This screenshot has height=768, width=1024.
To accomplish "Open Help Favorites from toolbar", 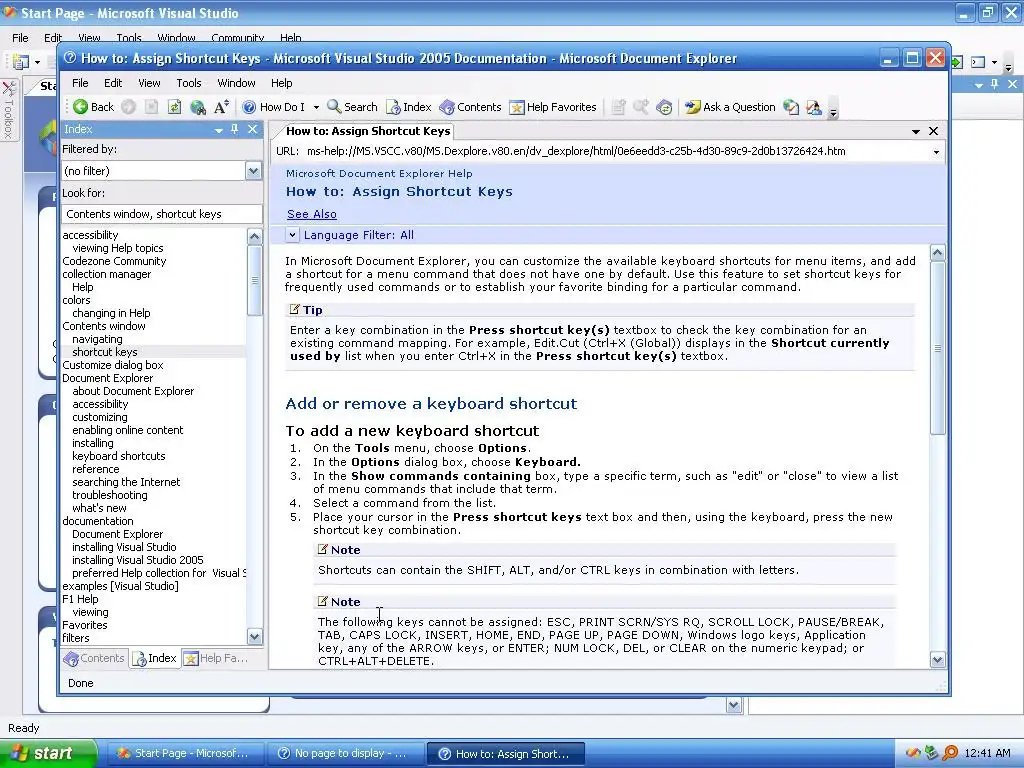I will pos(553,107).
